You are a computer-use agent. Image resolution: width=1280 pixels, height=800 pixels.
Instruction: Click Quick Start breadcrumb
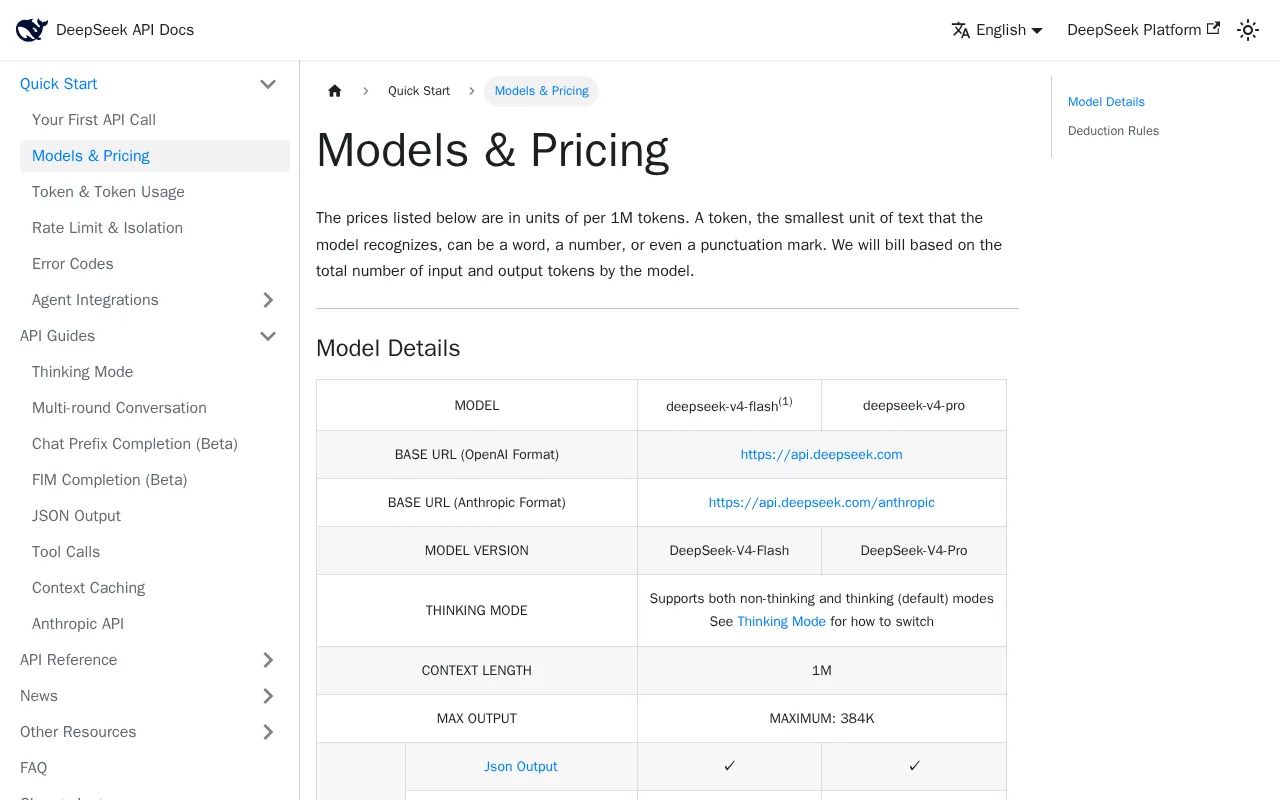419,91
